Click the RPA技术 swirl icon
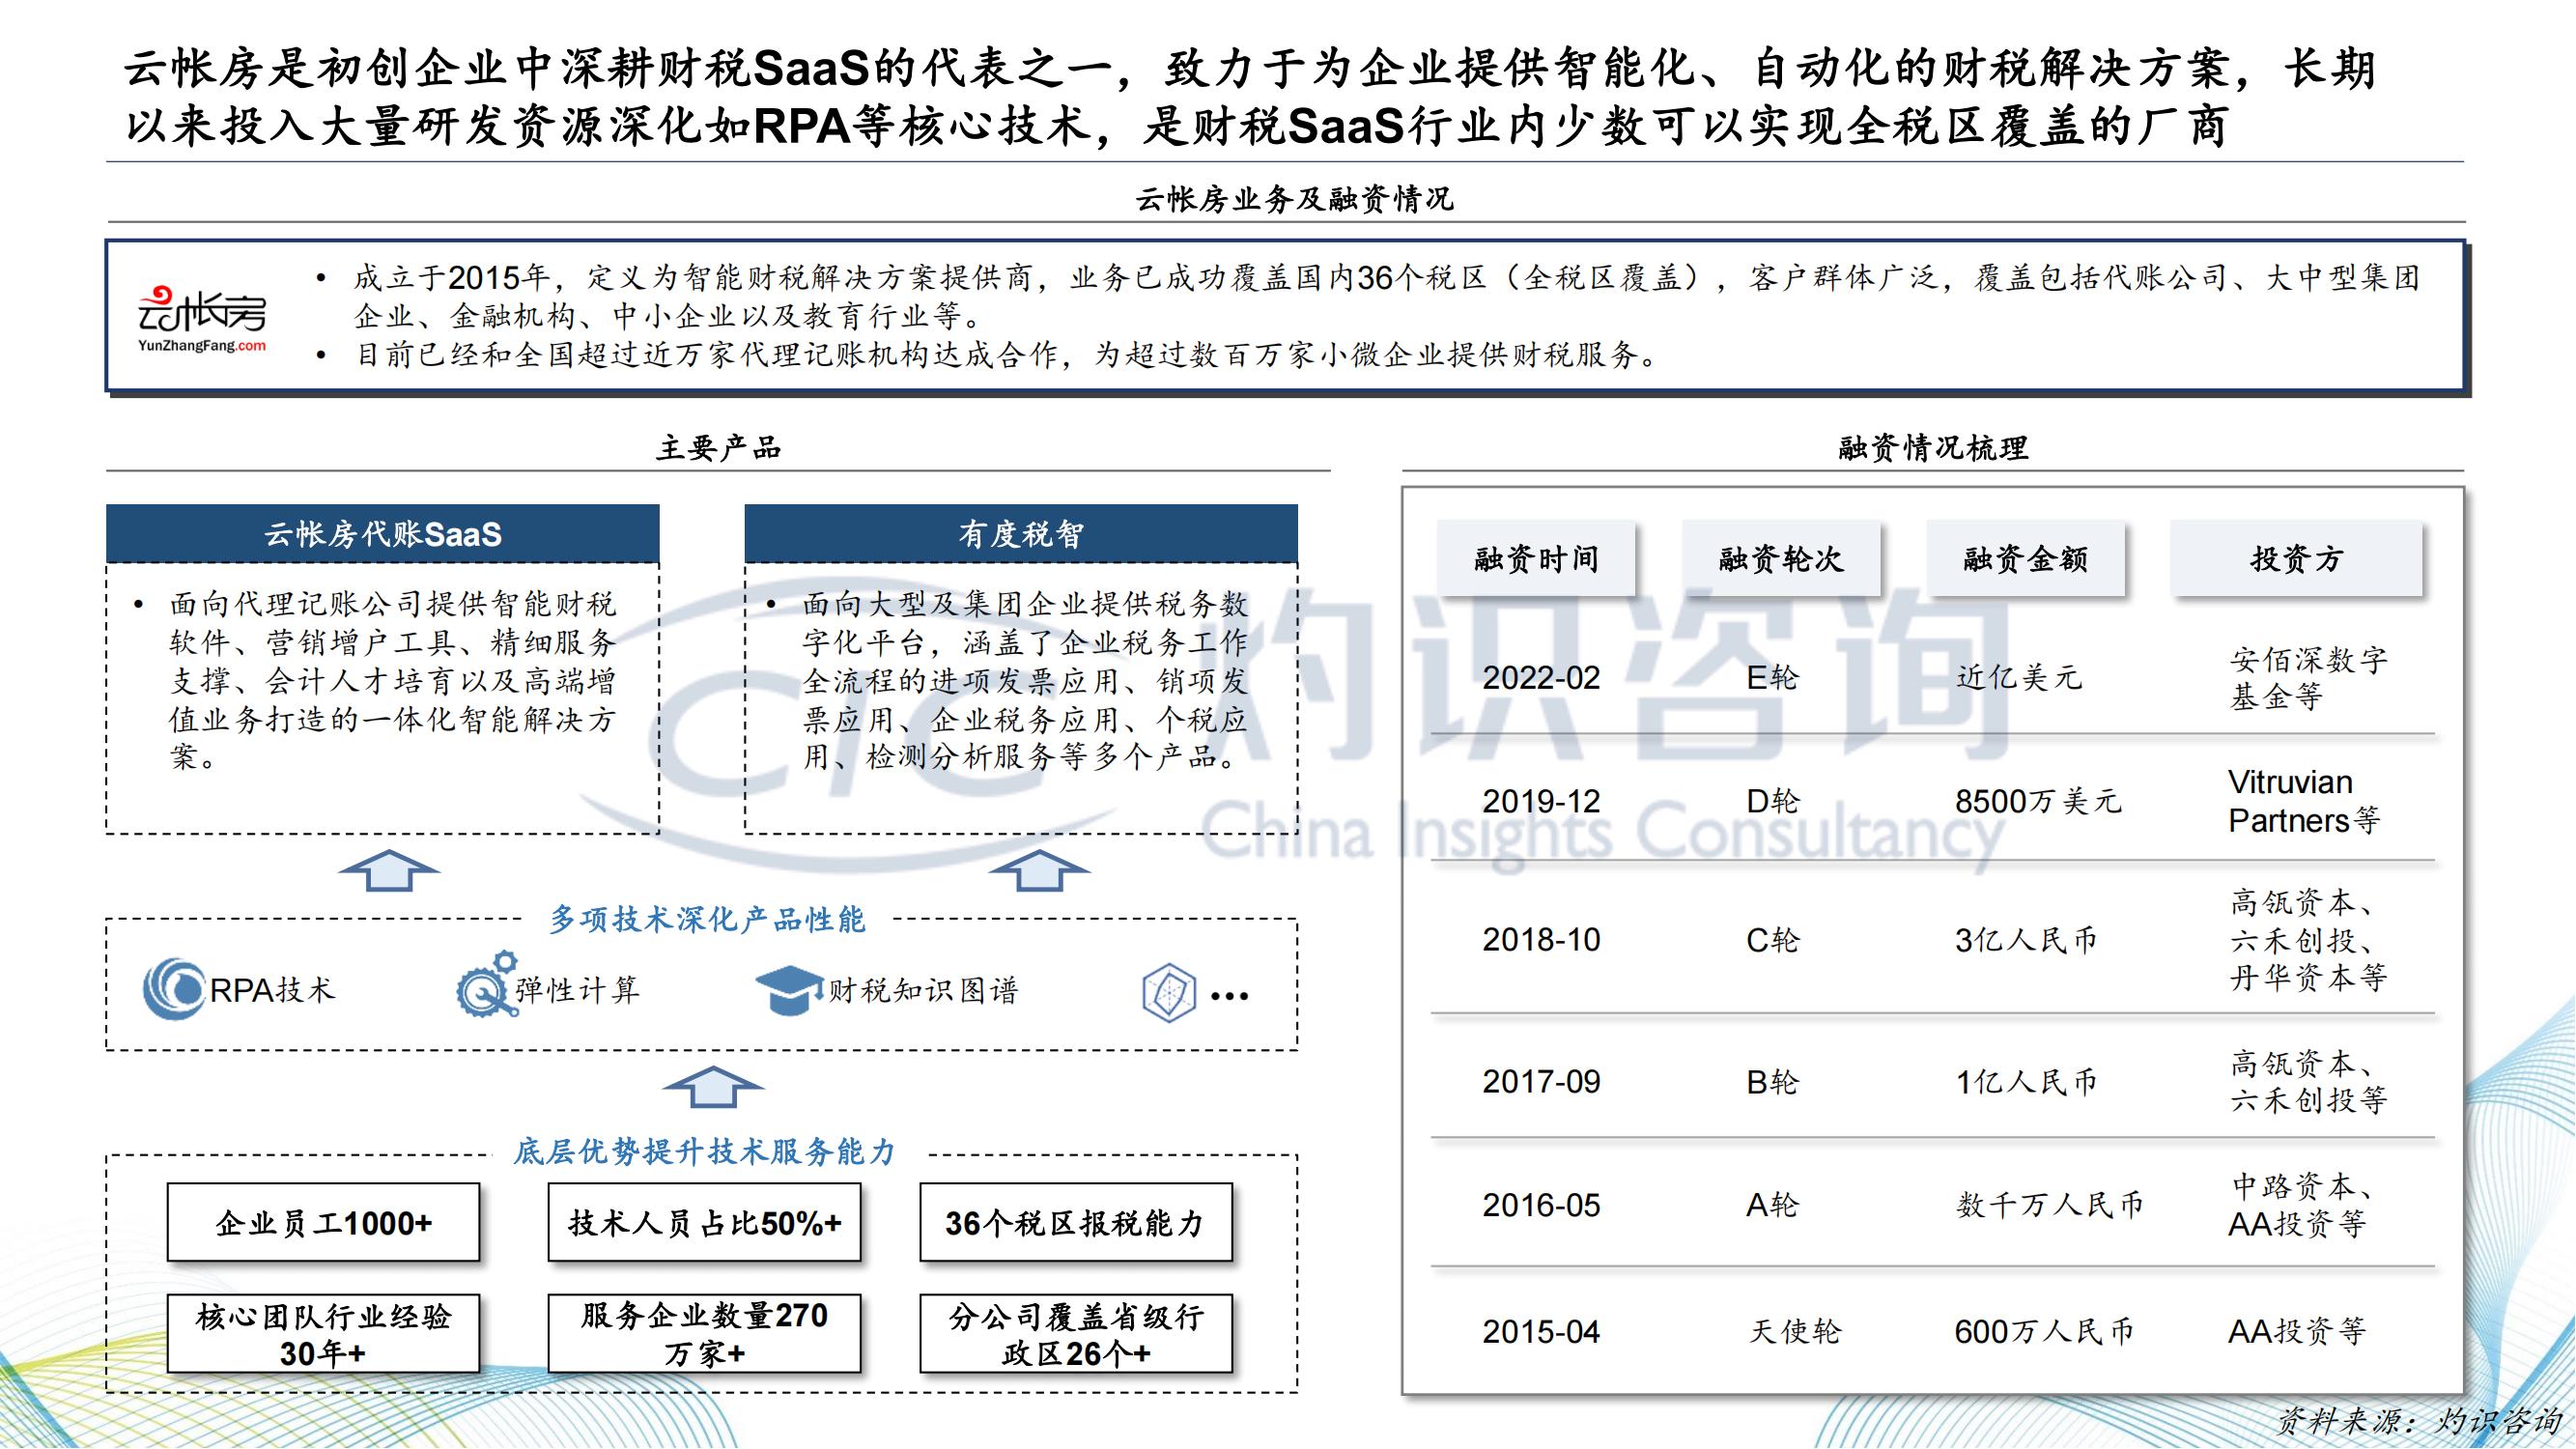The height and width of the screenshot is (1449, 2576). [x=173, y=989]
